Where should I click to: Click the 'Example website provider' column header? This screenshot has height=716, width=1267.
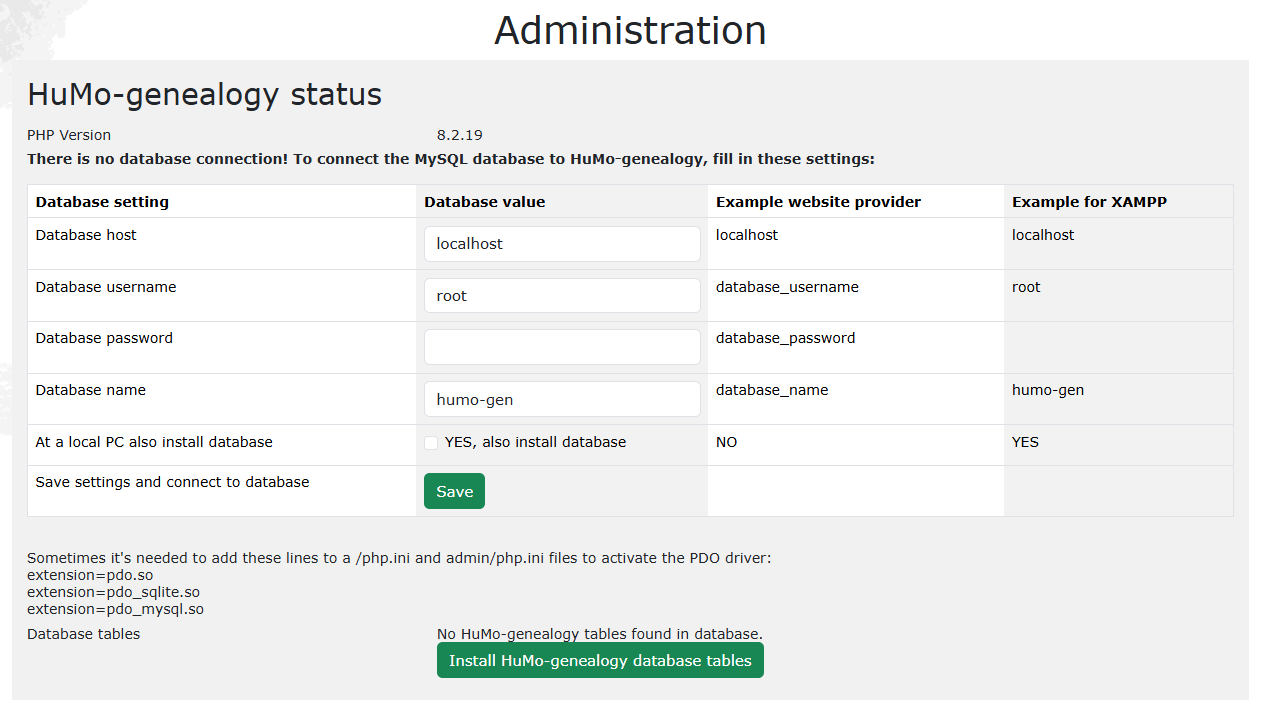818,202
